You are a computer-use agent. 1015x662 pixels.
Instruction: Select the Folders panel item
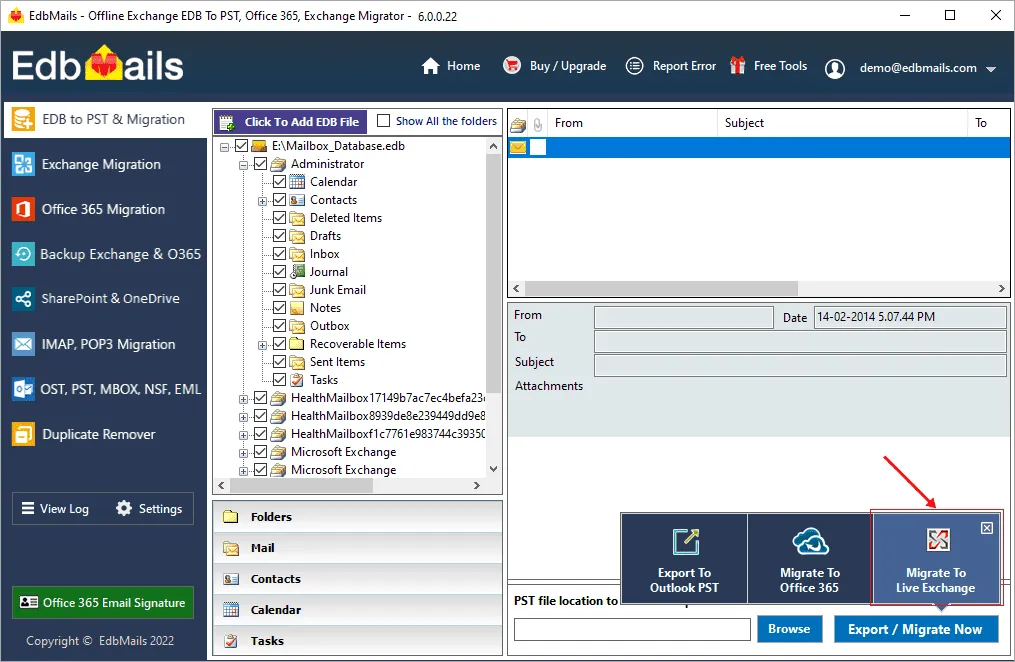click(x=357, y=517)
